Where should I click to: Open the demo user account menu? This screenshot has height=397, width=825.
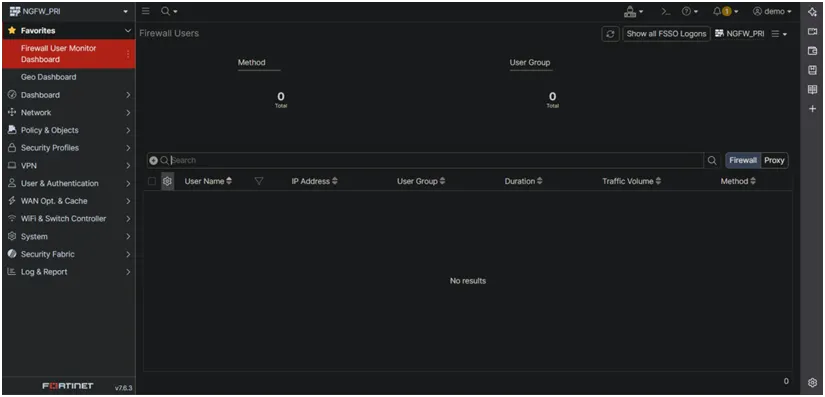pyautogui.click(x=772, y=12)
